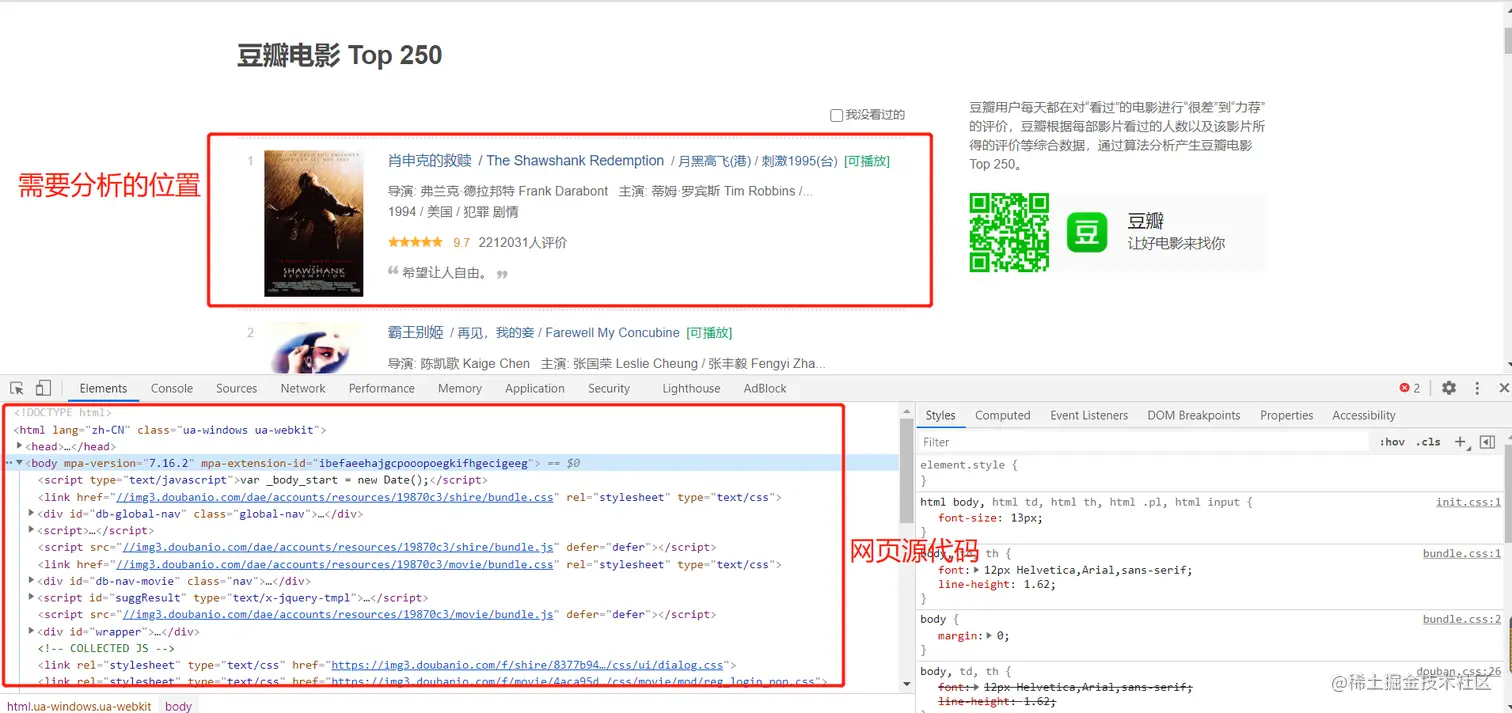This screenshot has height=713, width=1512.
Task: Open the Accessibility pane tab
Action: pos(1363,415)
